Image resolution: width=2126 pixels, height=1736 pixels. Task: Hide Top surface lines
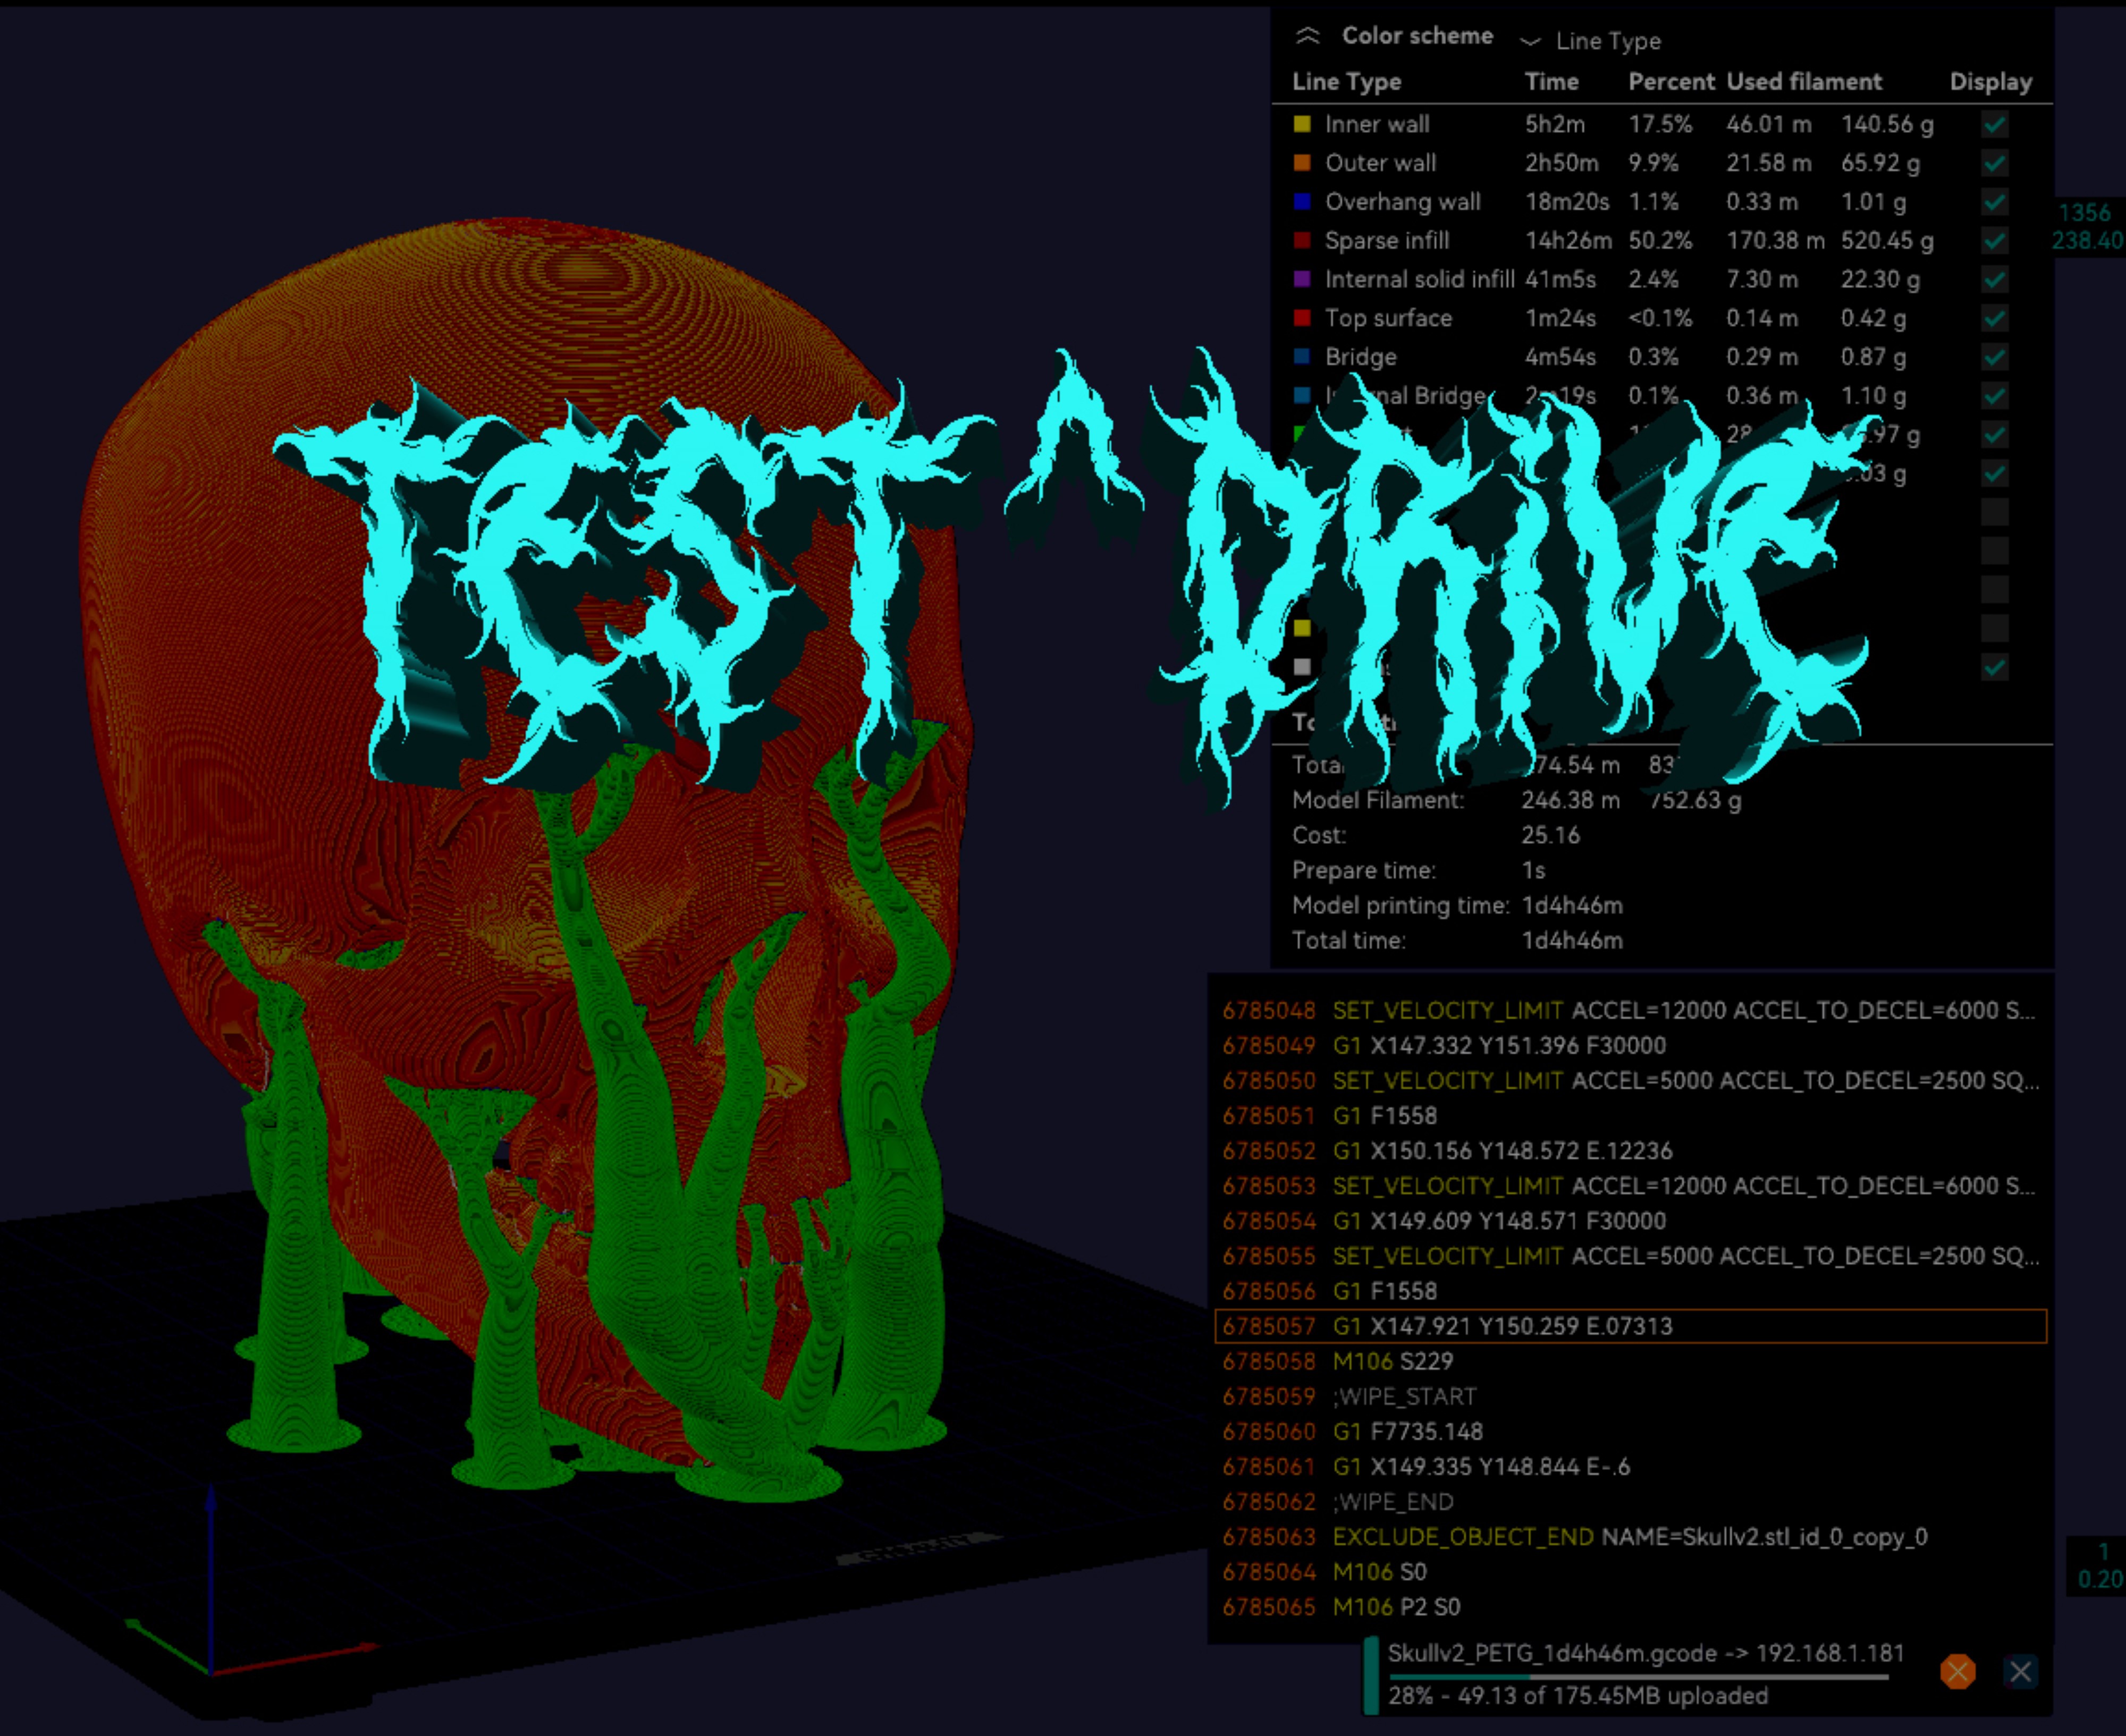1994,318
